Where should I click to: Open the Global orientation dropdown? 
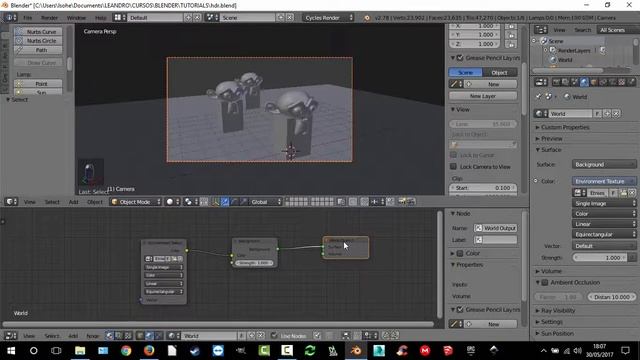[265, 202]
